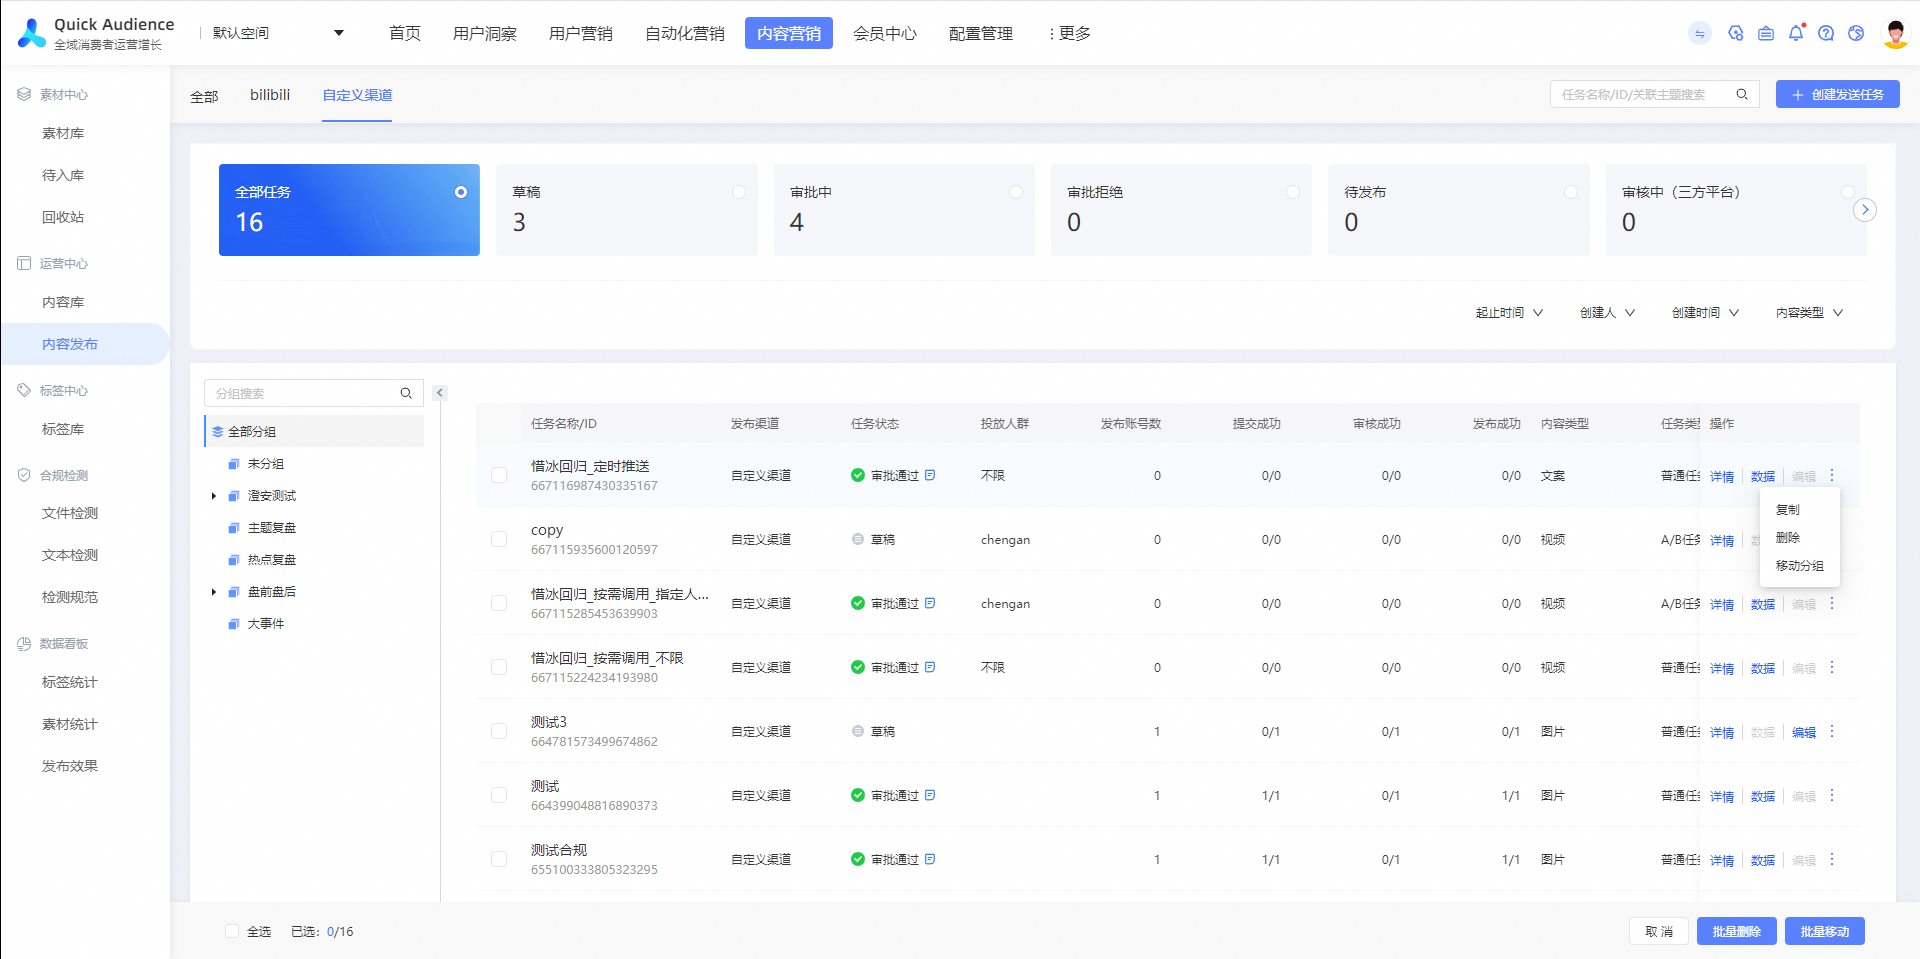Check the 全选 select-all checkbox
Viewport: 1920px width, 959px height.
tap(232, 931)
